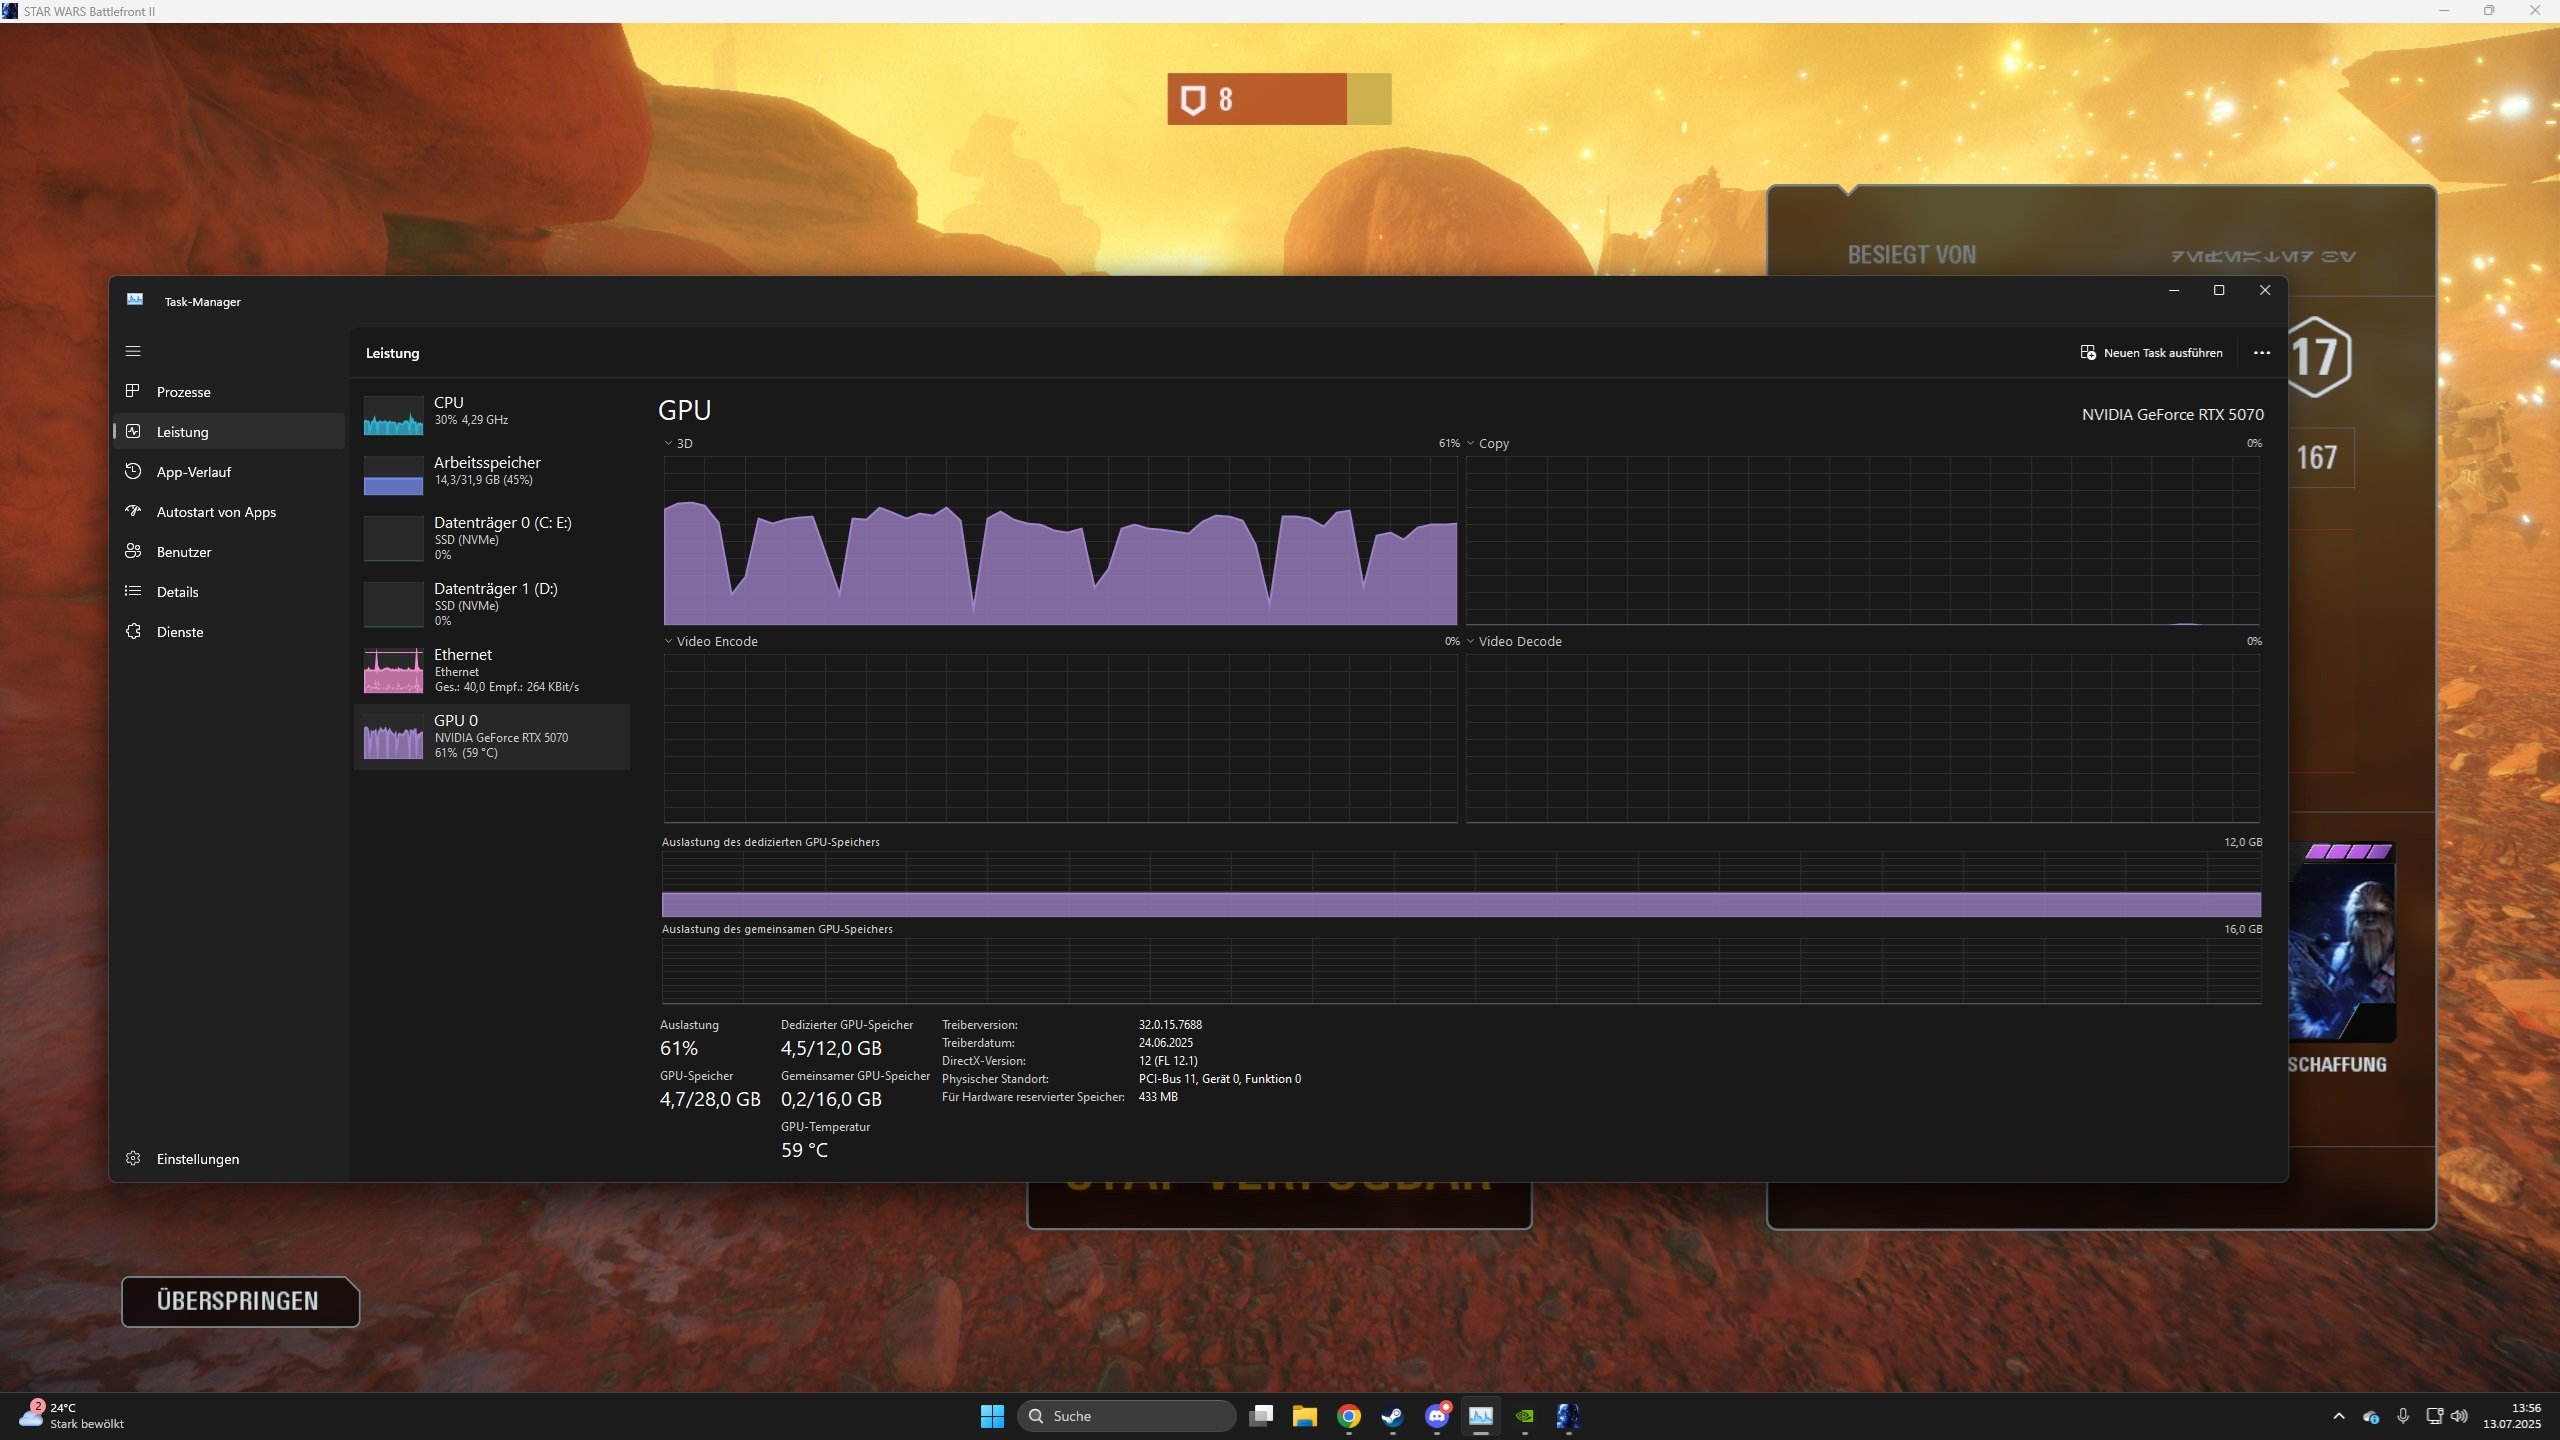Viewport: 2560px width, 1440px height.
Task: Click Steam icon in taskbar
Action: point(1392,1416)
